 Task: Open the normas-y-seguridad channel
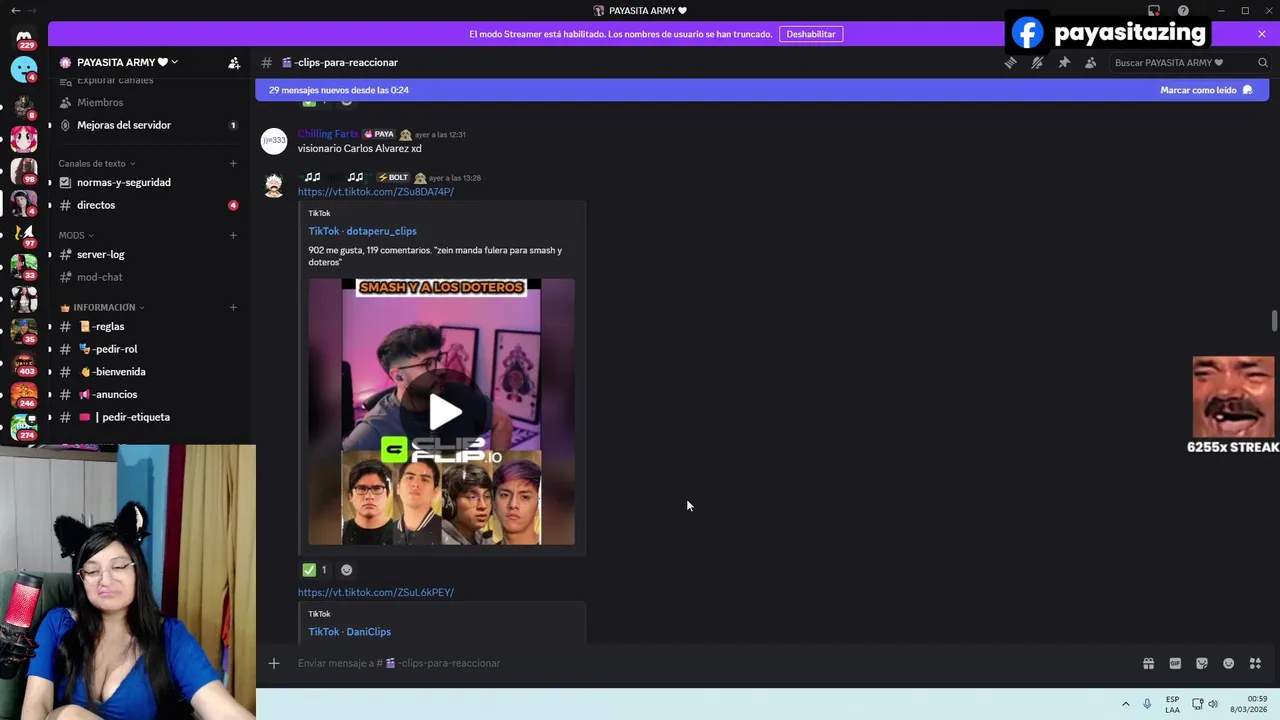click(124, 182)
